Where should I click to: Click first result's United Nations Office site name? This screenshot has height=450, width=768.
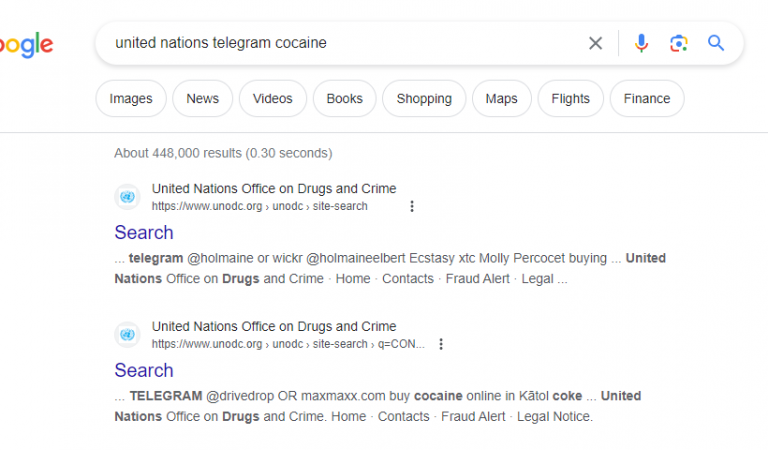click(274, 189)
